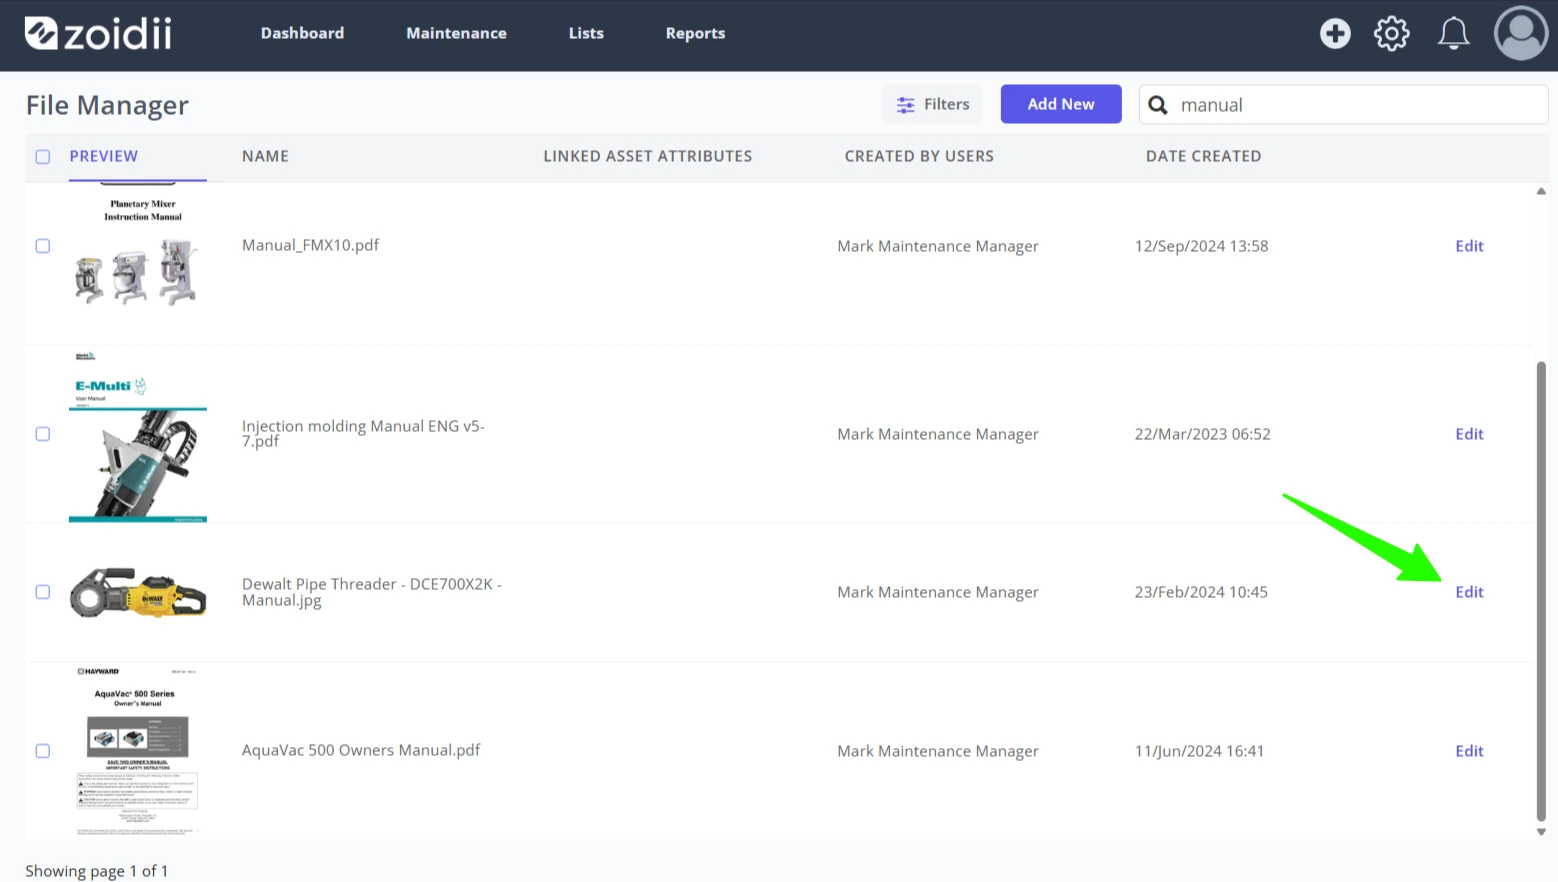Toggle the select-all checkbox in header
Screen dimensions: 1558x882
click(x=43, y=157)
